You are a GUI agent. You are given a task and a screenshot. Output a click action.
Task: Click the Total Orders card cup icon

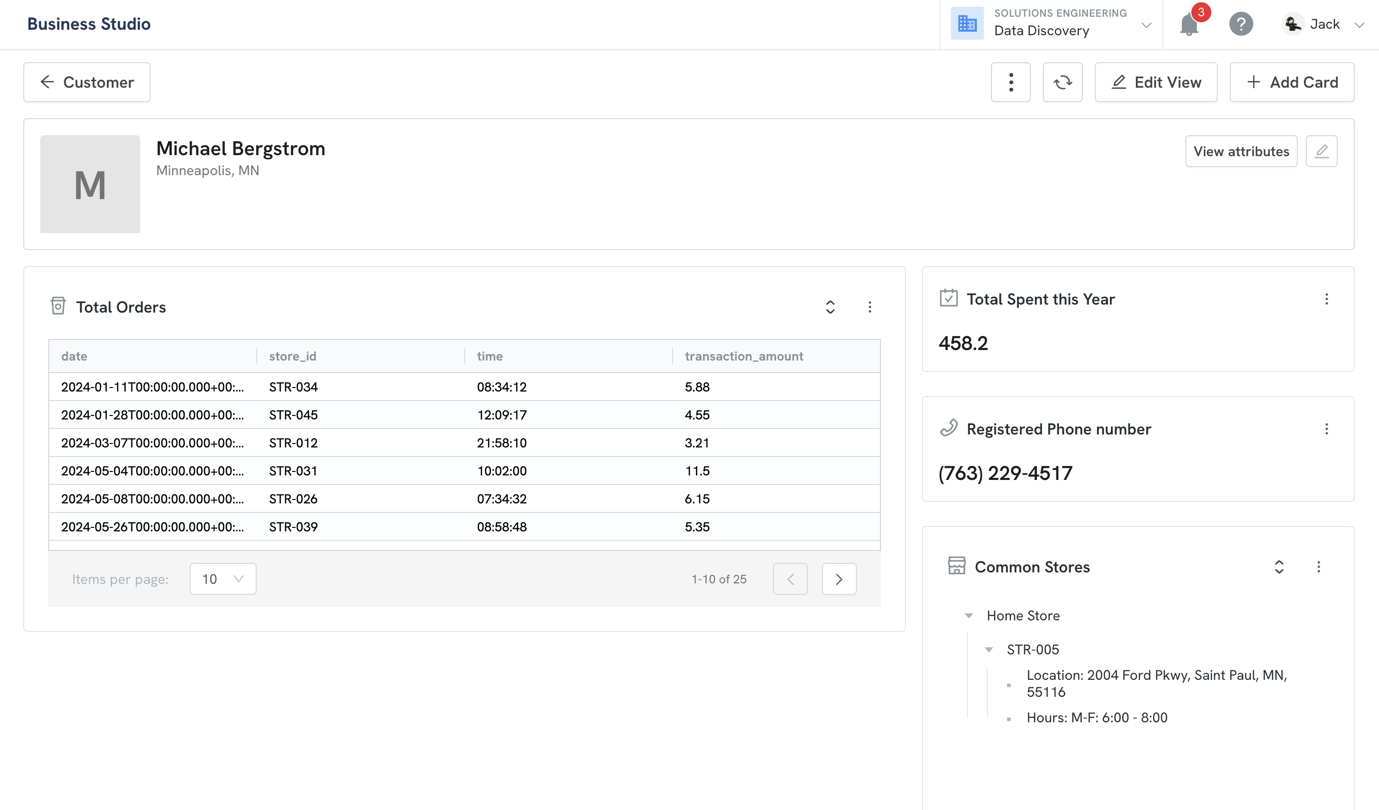tap(58, 306)
